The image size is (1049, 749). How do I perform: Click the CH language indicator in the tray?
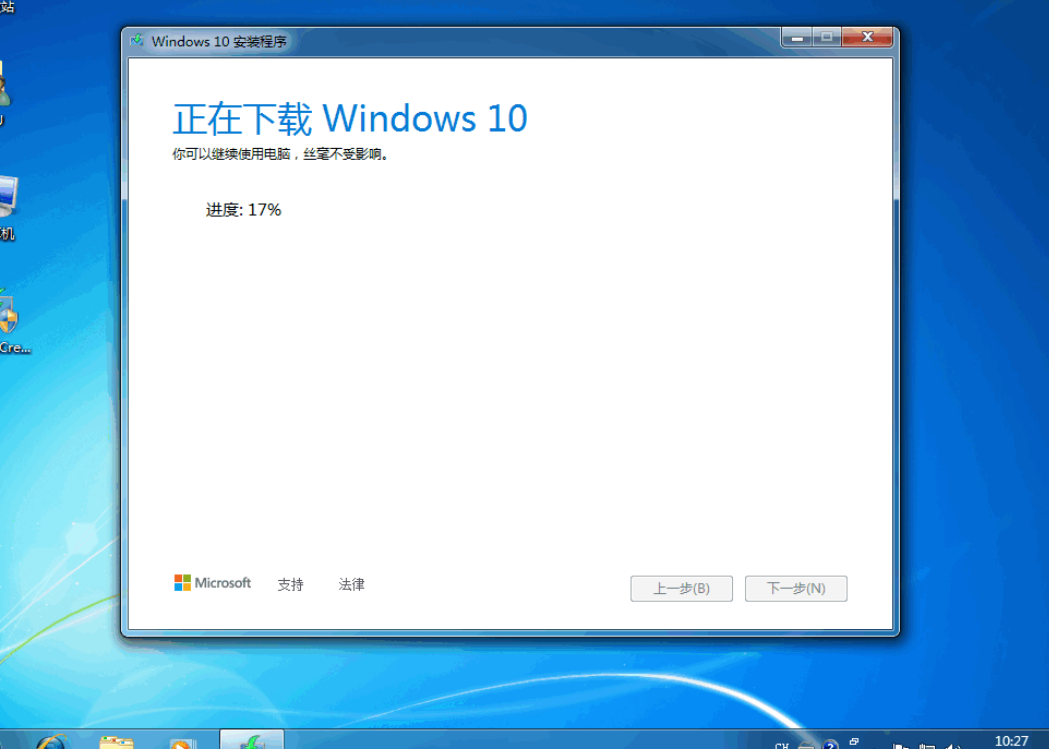click(x=781, y=745)
